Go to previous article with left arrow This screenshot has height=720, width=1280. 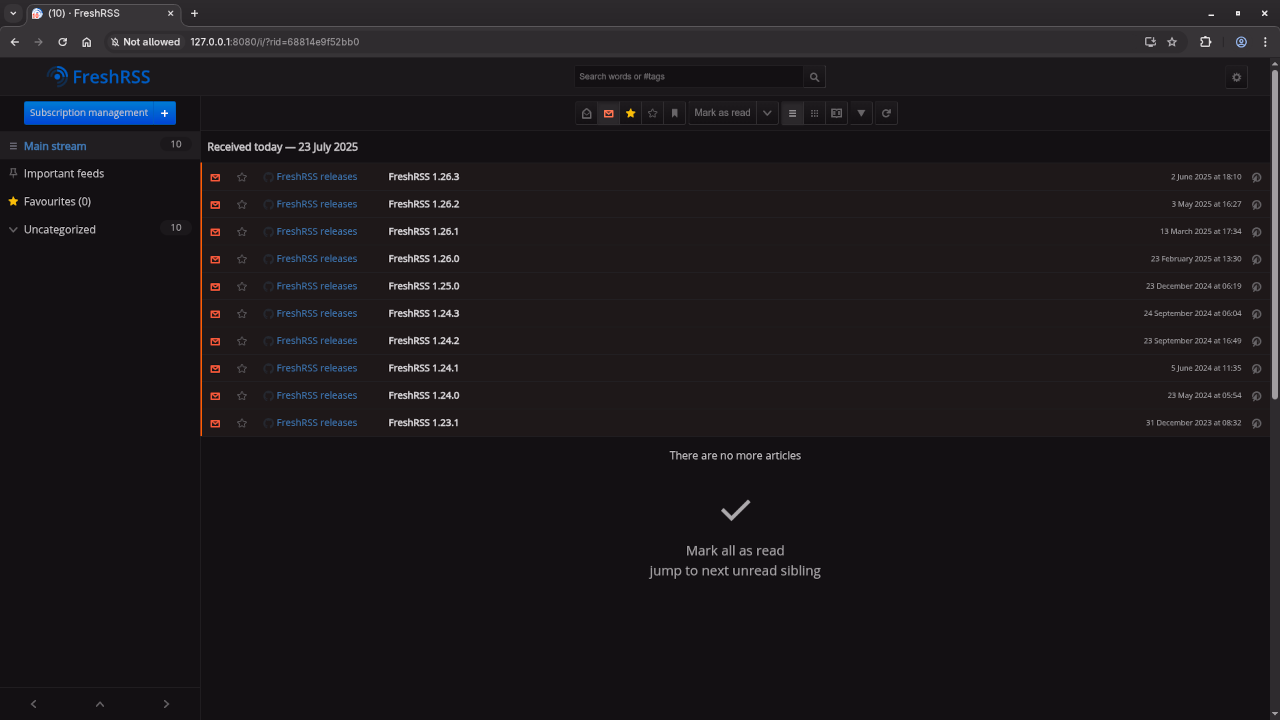pos(33,704)
